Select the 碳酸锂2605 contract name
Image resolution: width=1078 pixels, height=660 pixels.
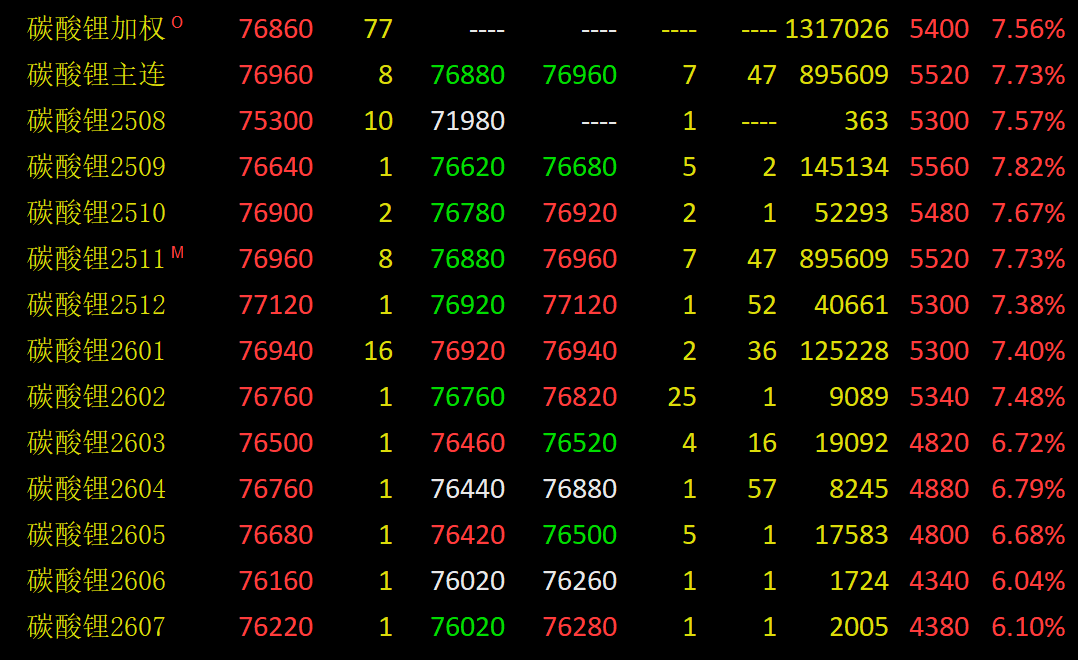[x=96, y=535]
